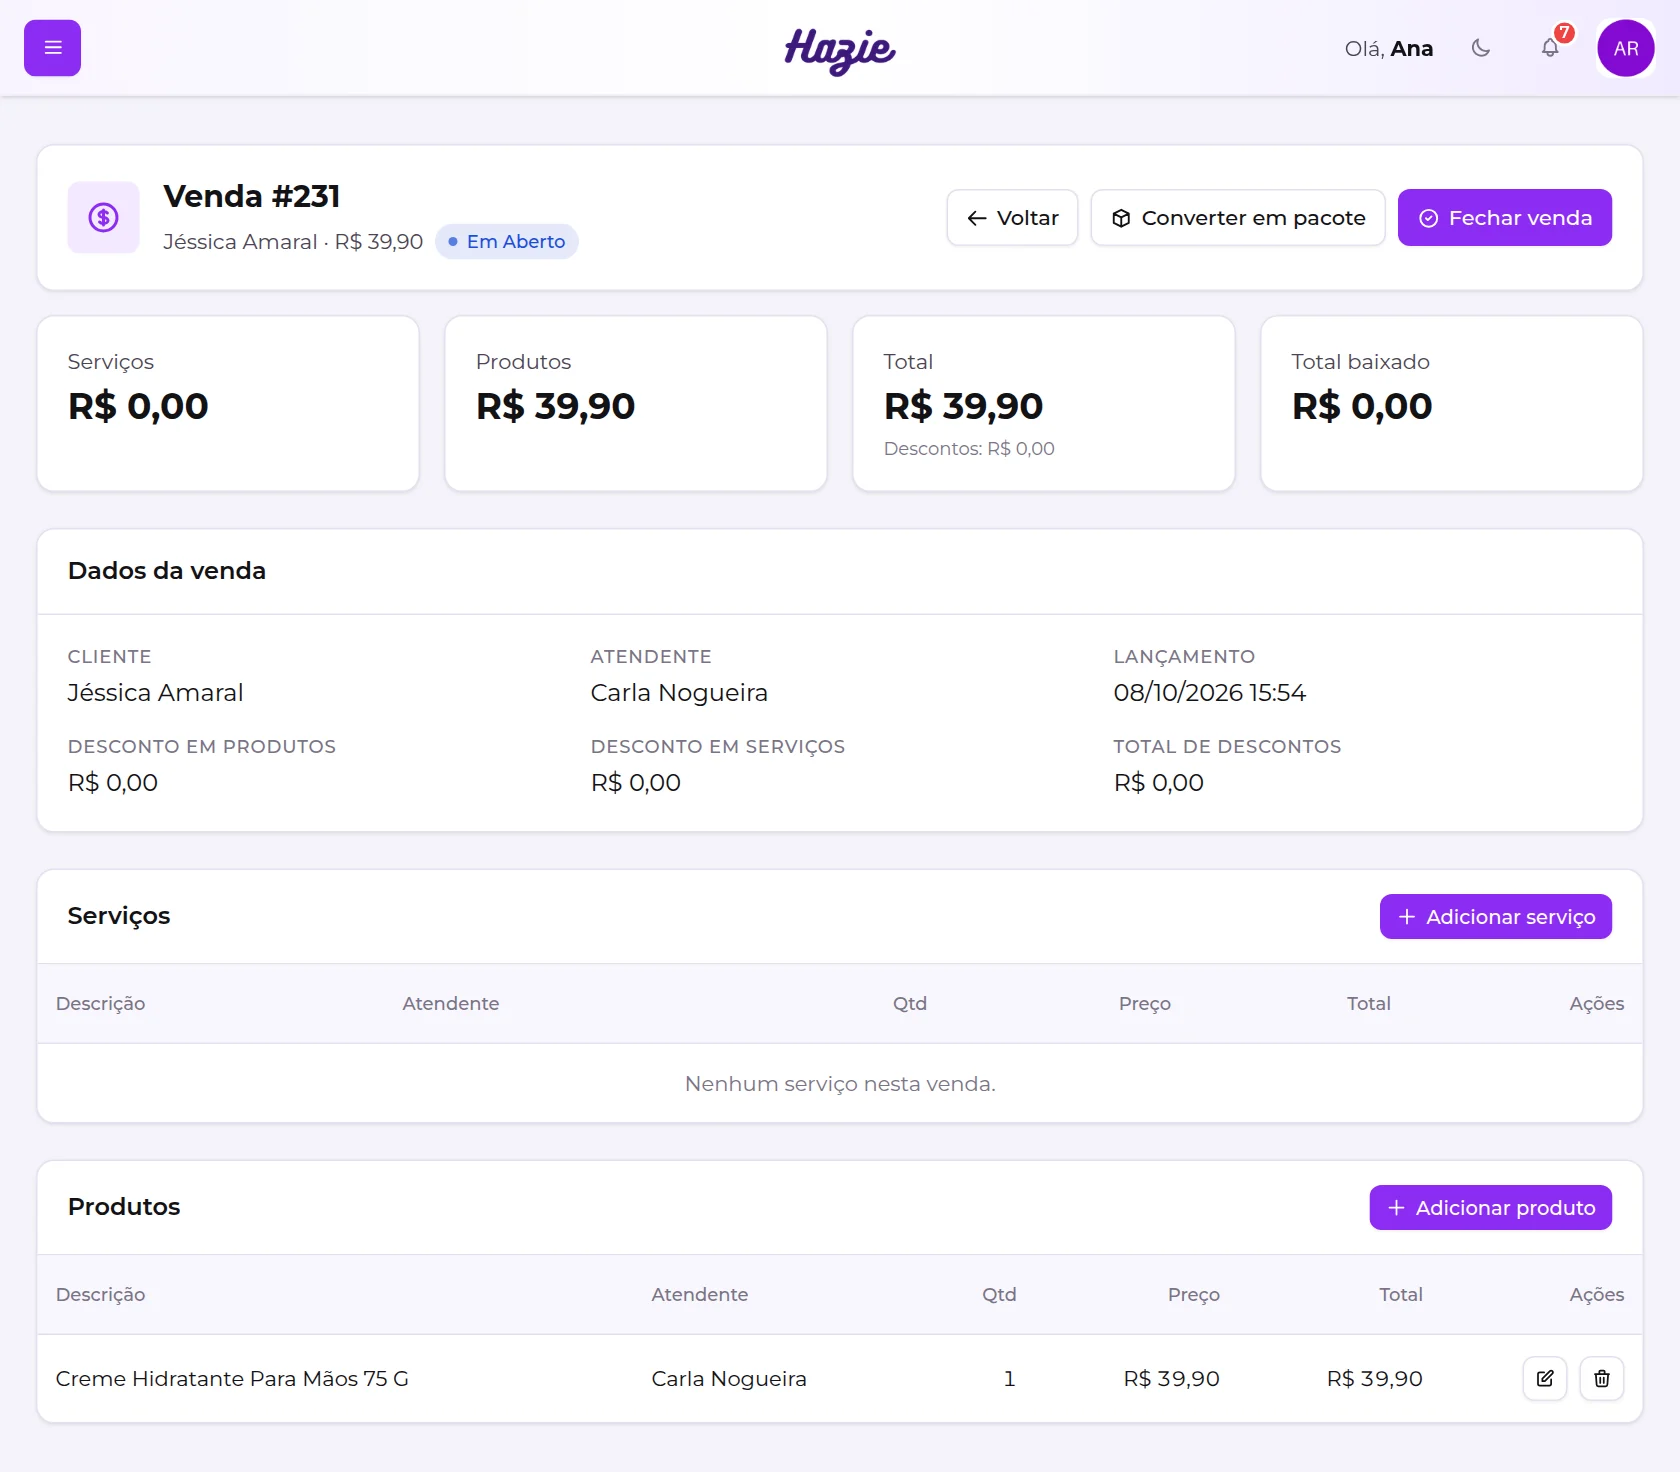This screenshot has width=1680, height=1472.
Task: Open the hamburger menu
Action: [52, 48]
